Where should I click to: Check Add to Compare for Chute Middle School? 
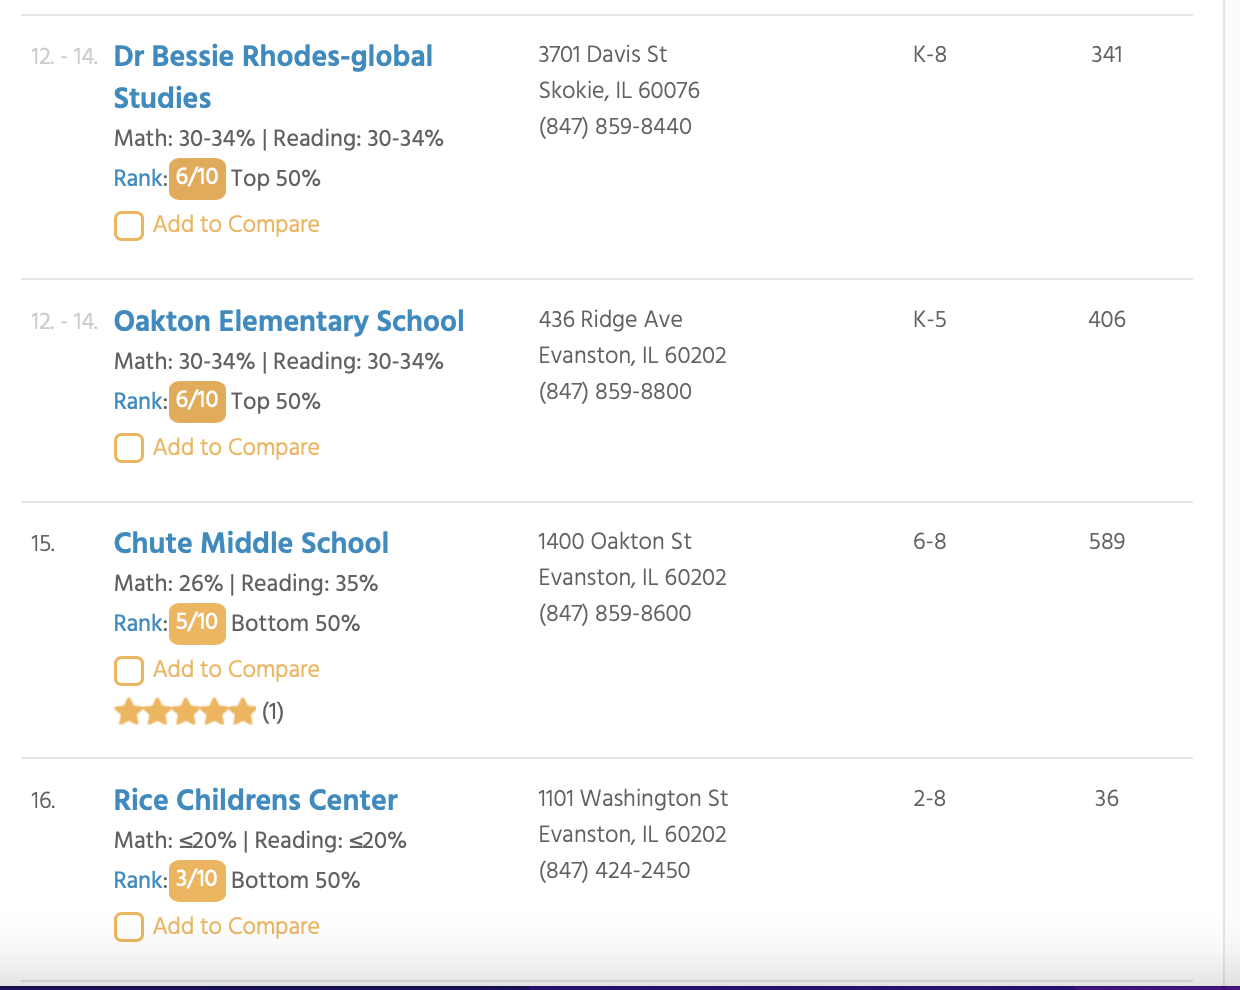[129, 670]
